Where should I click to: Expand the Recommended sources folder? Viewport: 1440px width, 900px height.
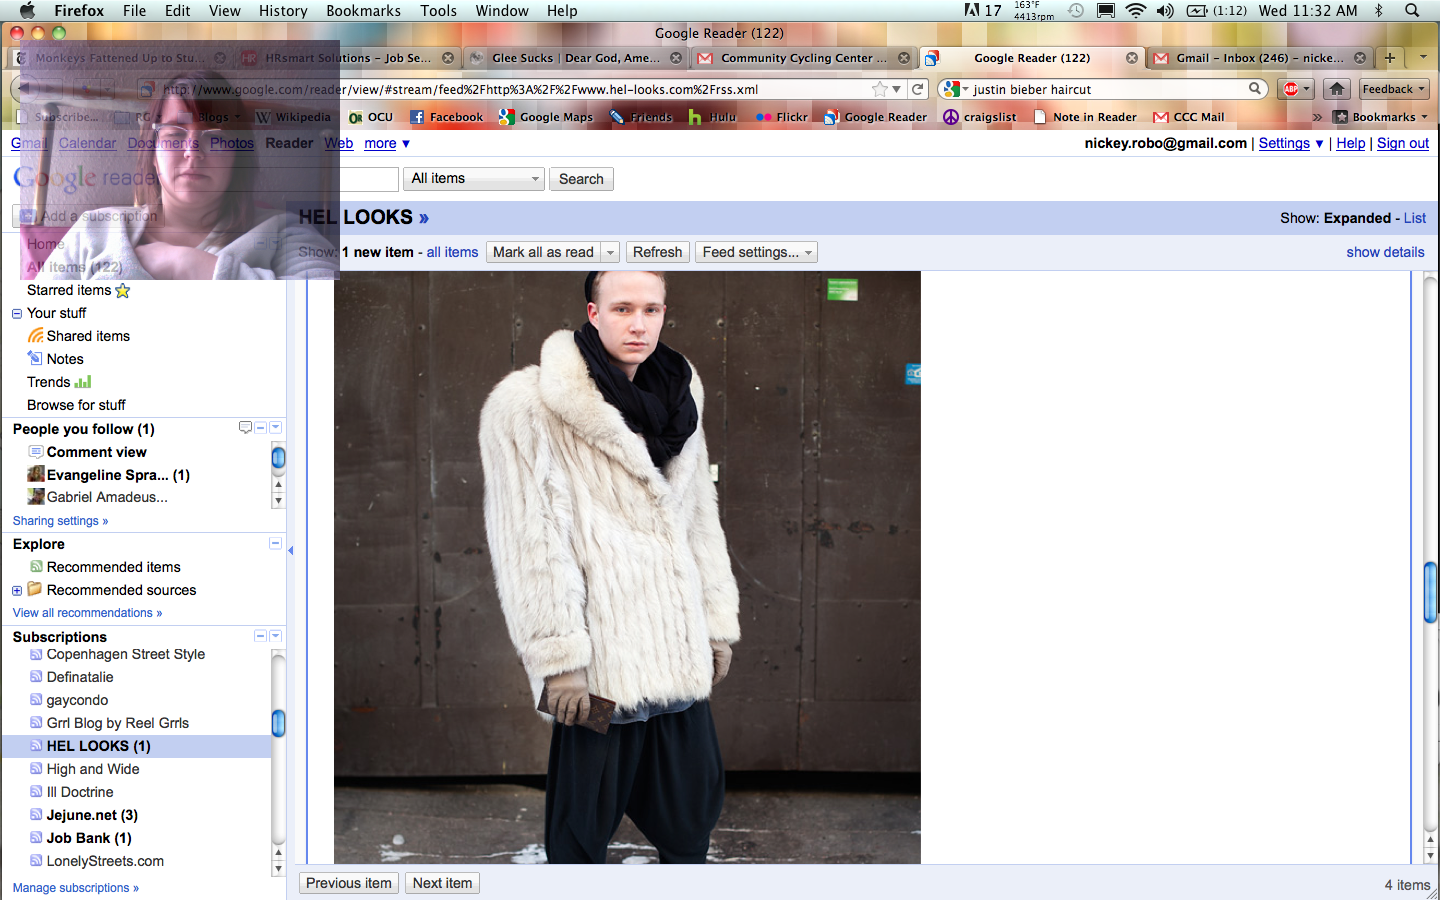click(17, 591)
